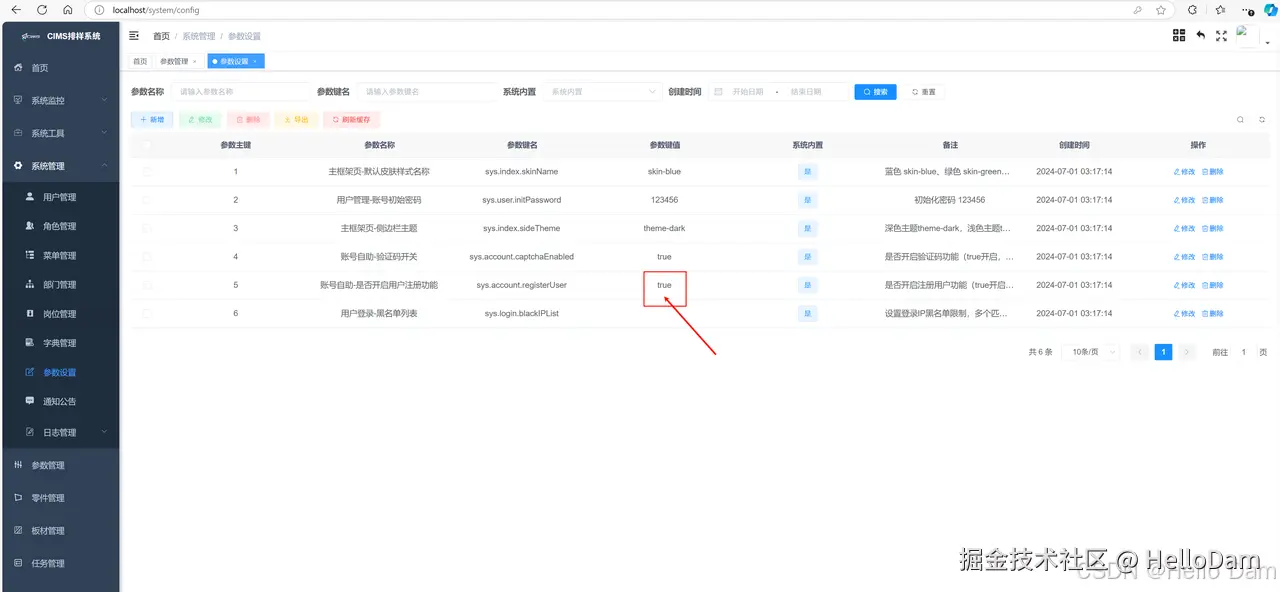
Task: Switch to 首页 page tab
Action: [140, 61]
